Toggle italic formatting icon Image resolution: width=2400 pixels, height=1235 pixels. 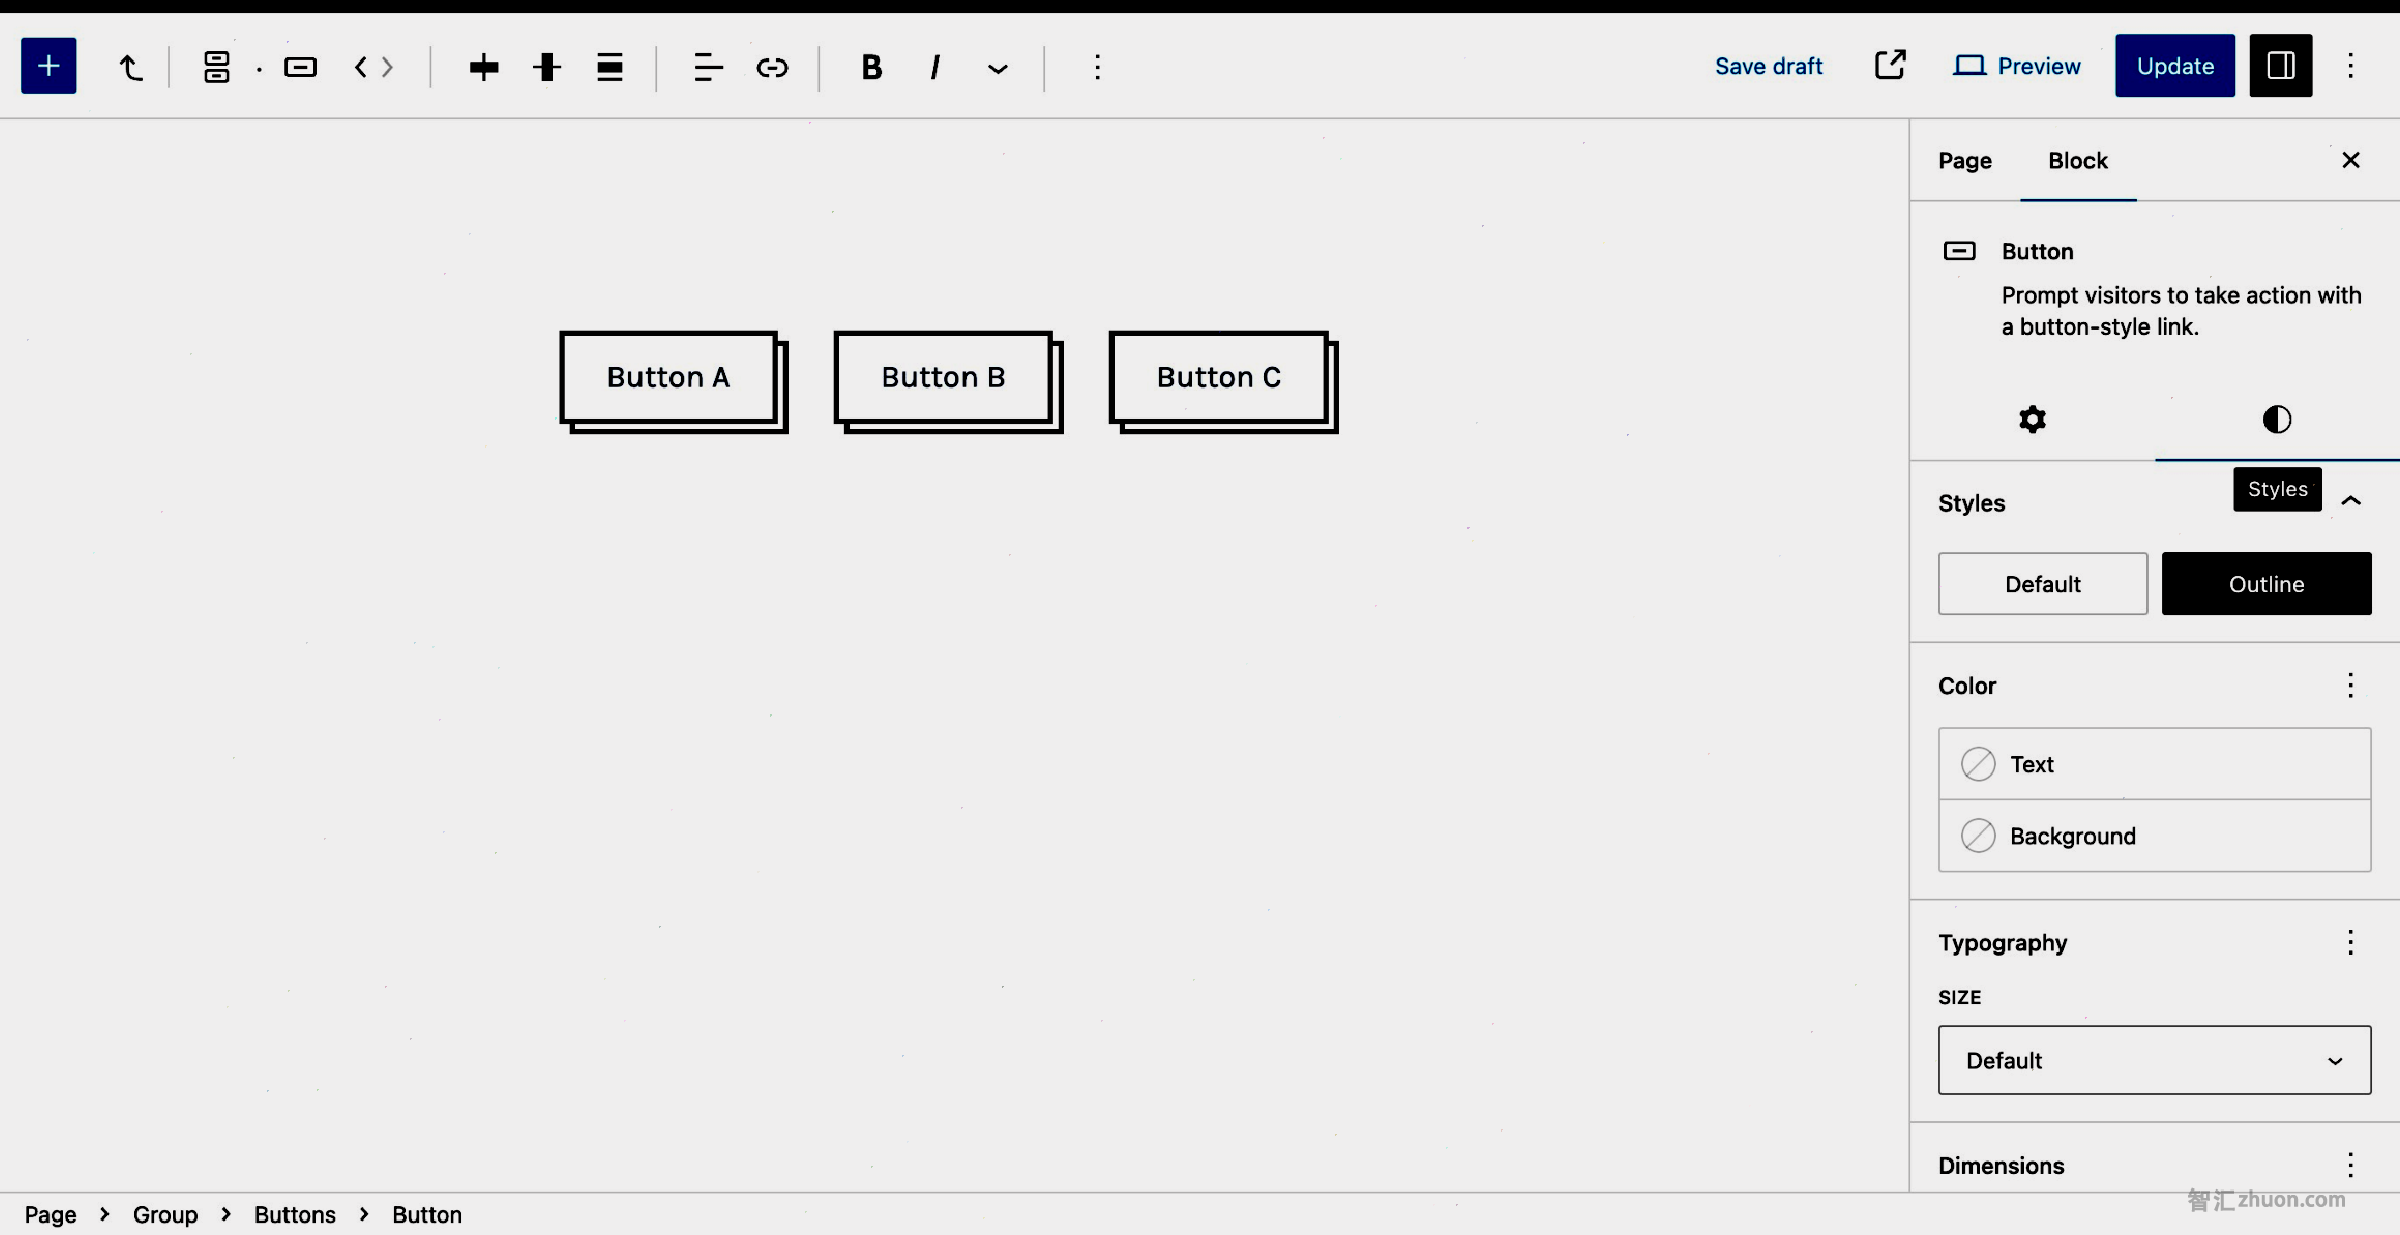(932, 66)
